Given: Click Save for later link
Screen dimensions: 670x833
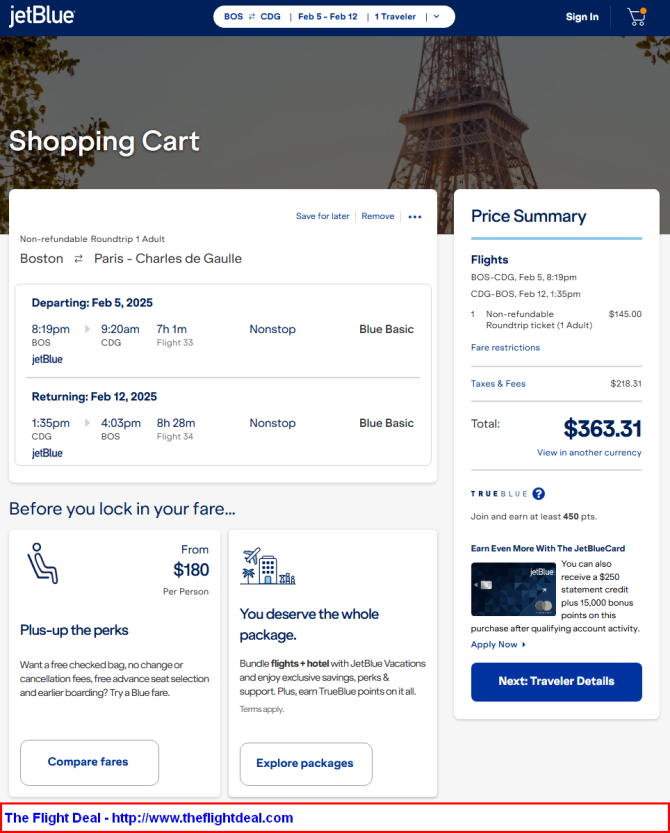Looking at the screenshot, I should pyautogui.click(x=323, y=216).
